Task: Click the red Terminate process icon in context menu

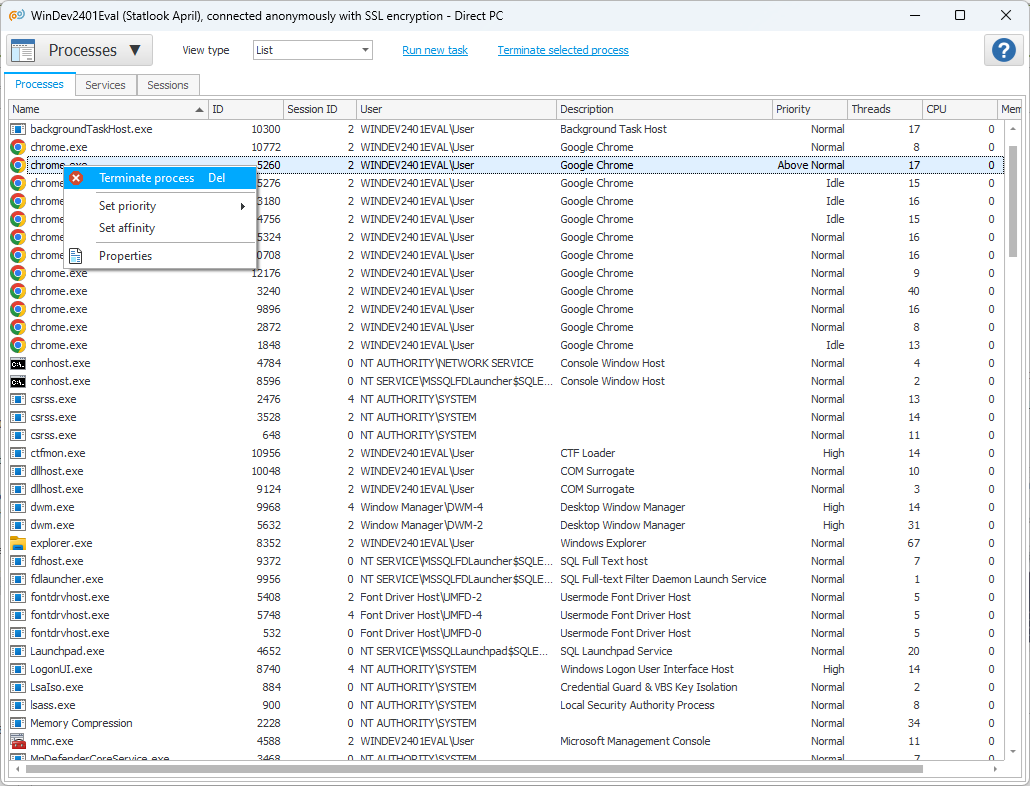Action: point(77,178)
